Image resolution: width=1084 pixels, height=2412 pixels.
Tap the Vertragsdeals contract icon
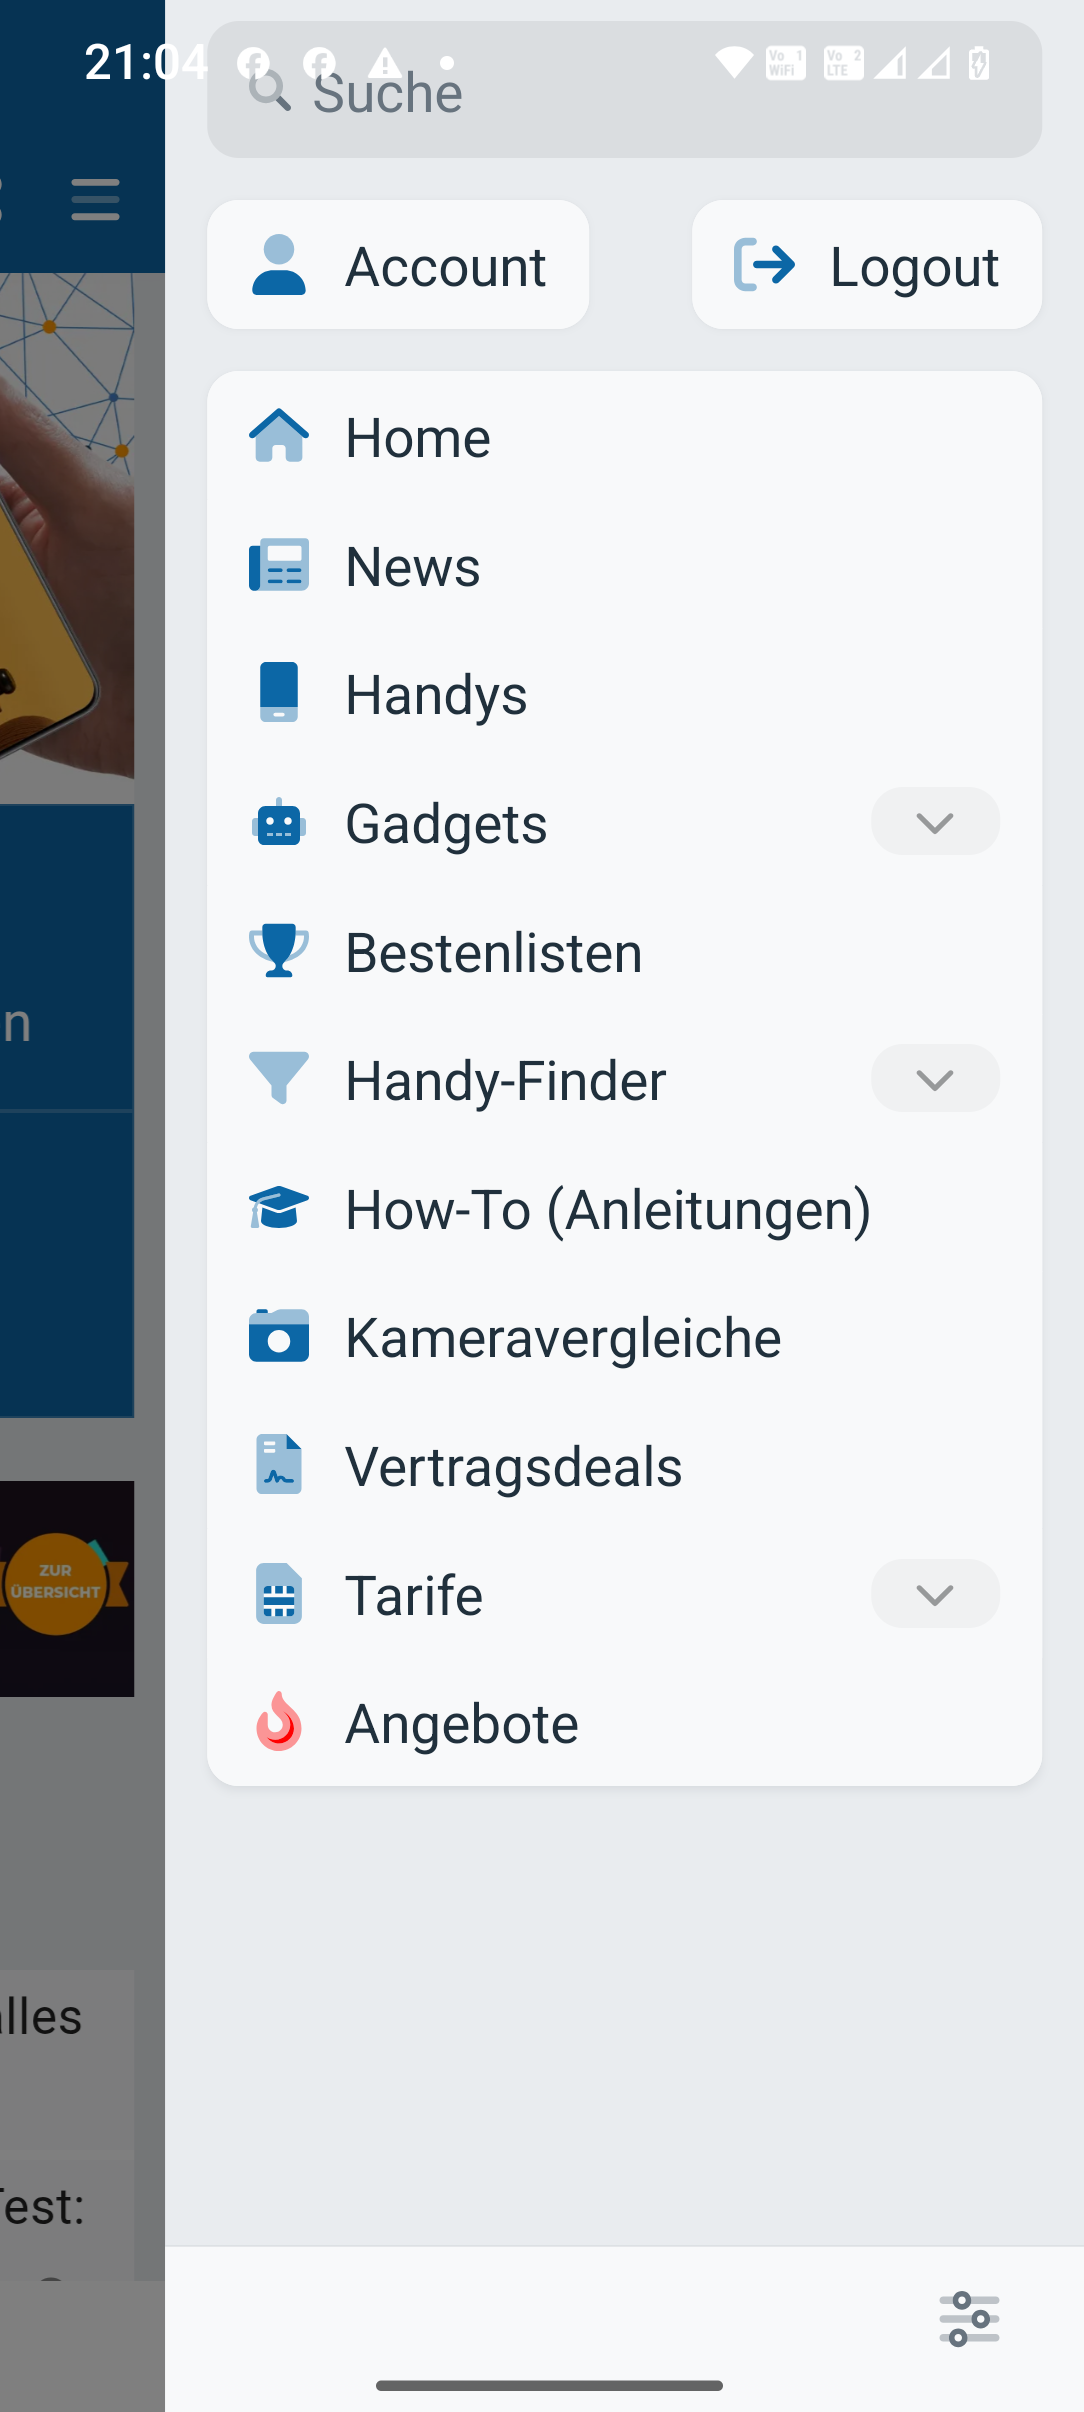pos(279,1465)
